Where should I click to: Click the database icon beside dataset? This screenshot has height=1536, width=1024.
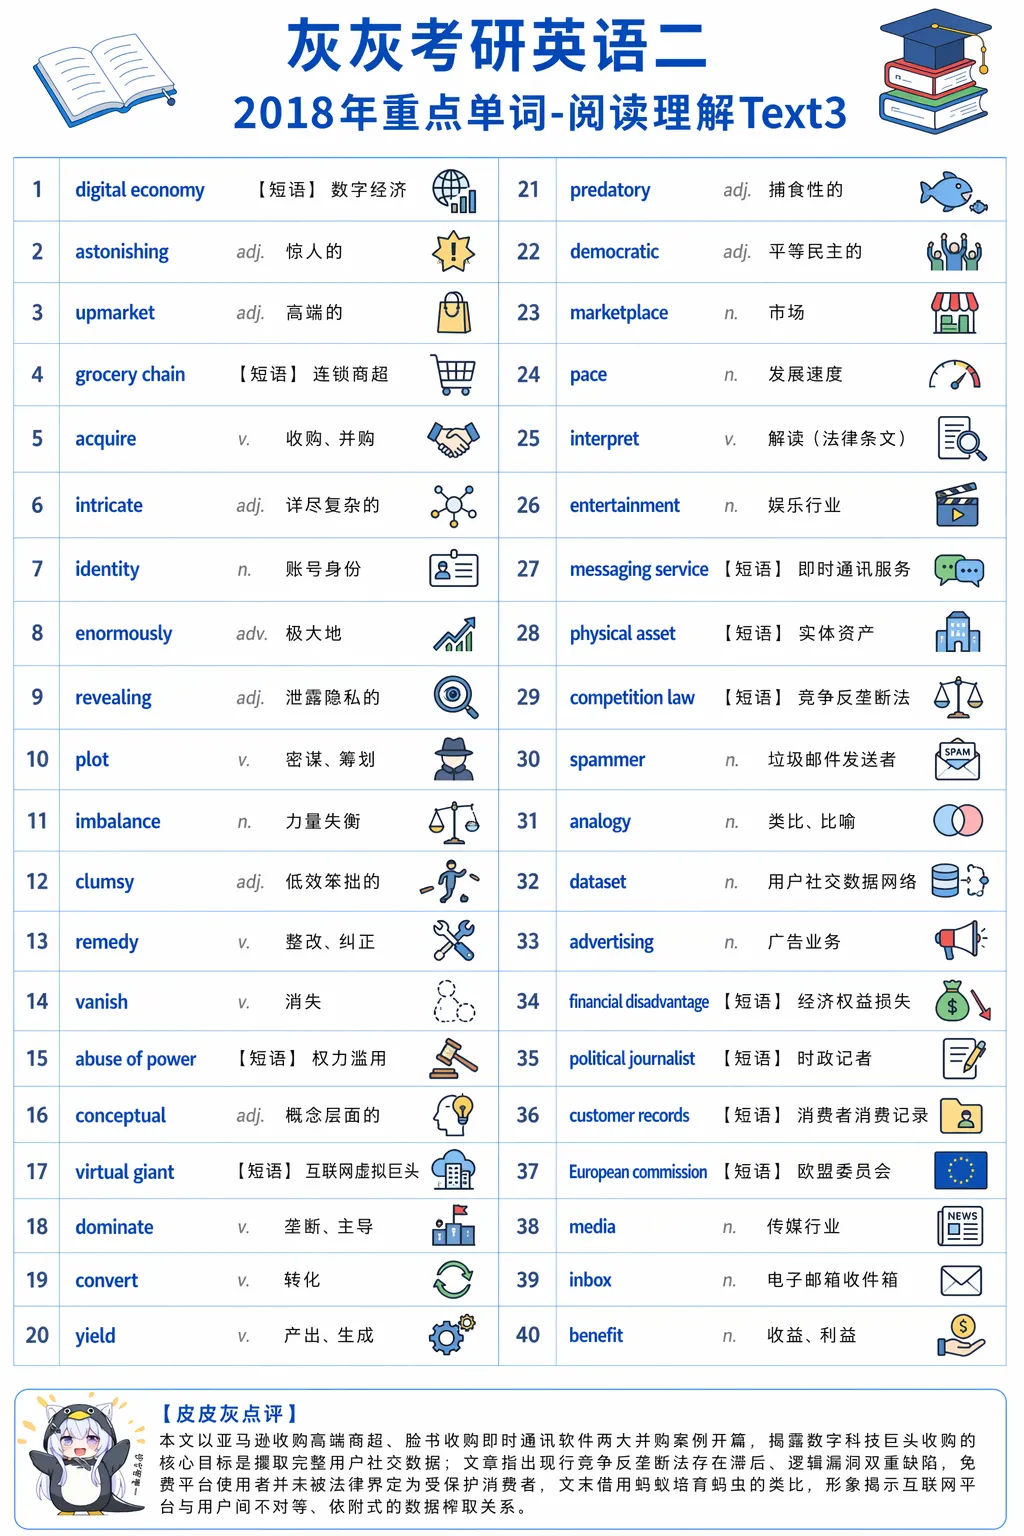(960, 881)
